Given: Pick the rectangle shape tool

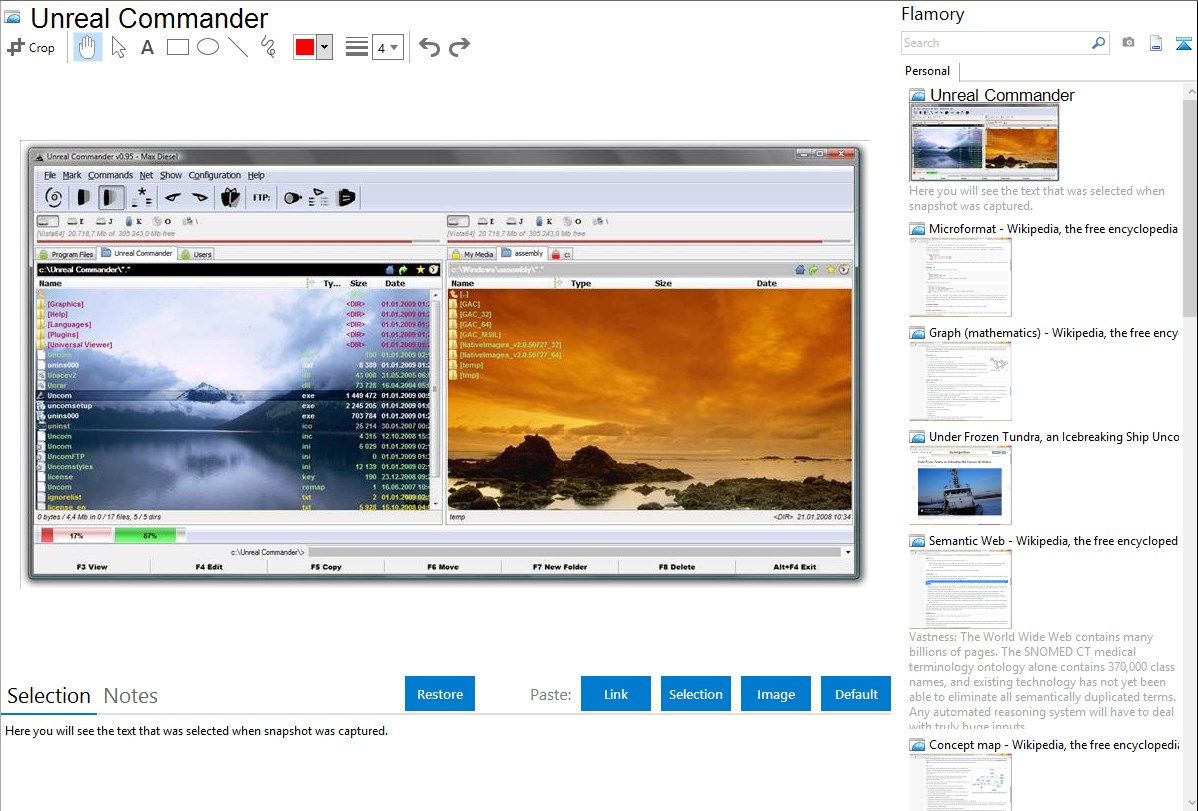Looking at the screenshot, I should 178,47.
